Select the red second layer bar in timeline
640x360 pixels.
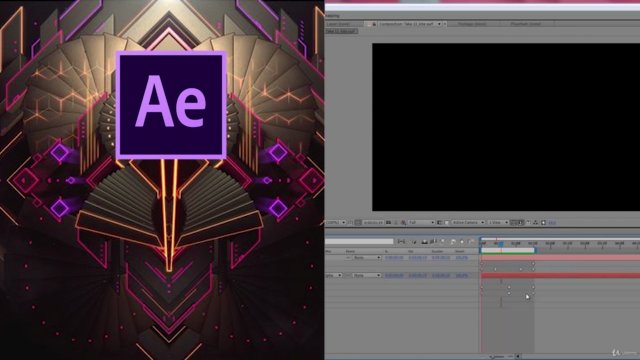[560, 276]
